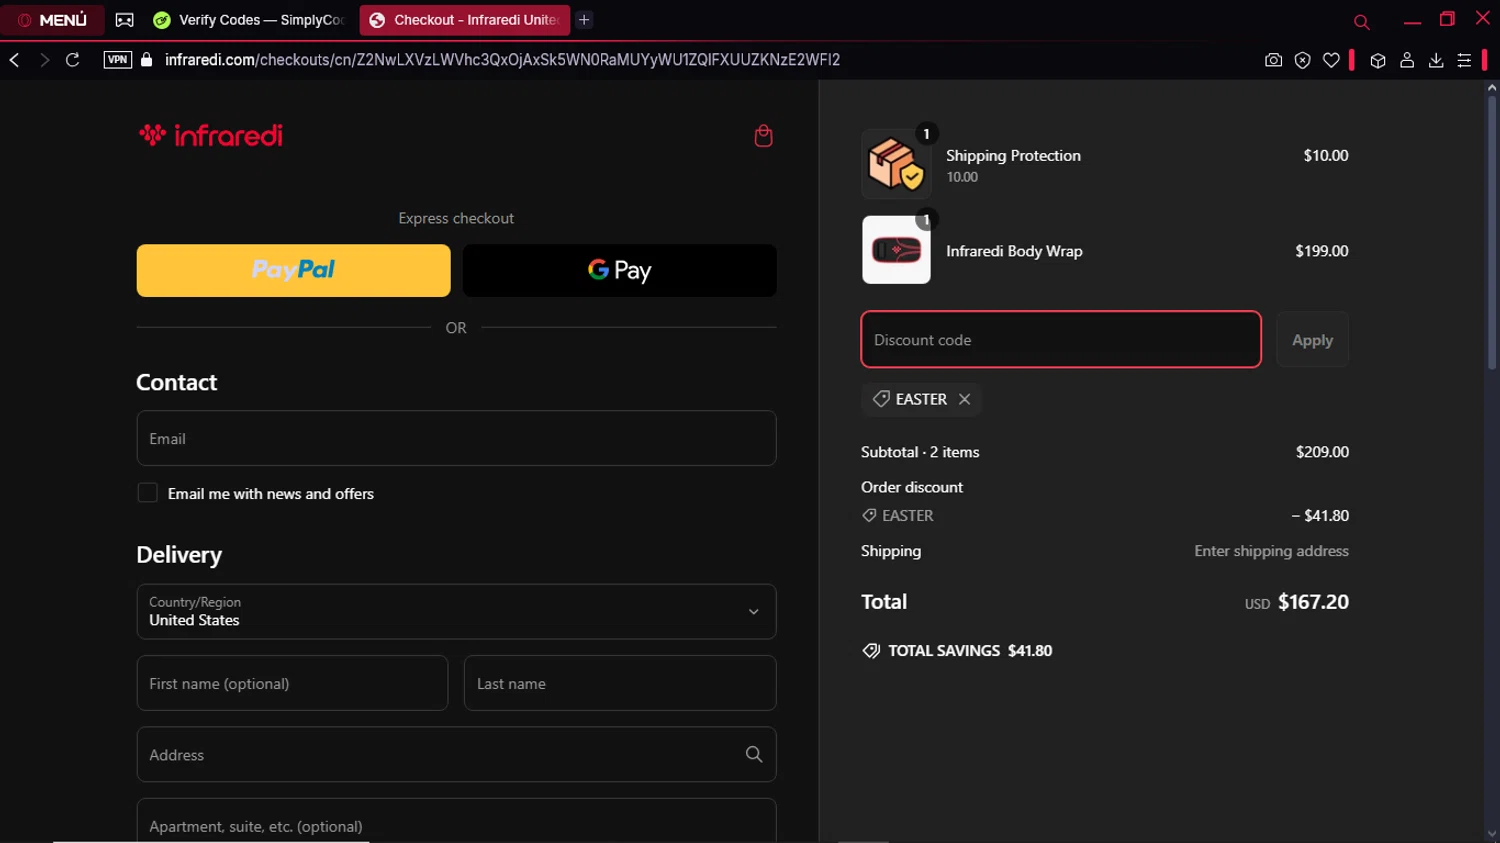Image resolution: width=1500 pixels, height=843 pixels.
Task: Check Email me with news and offers
Action: pos(147,493)
